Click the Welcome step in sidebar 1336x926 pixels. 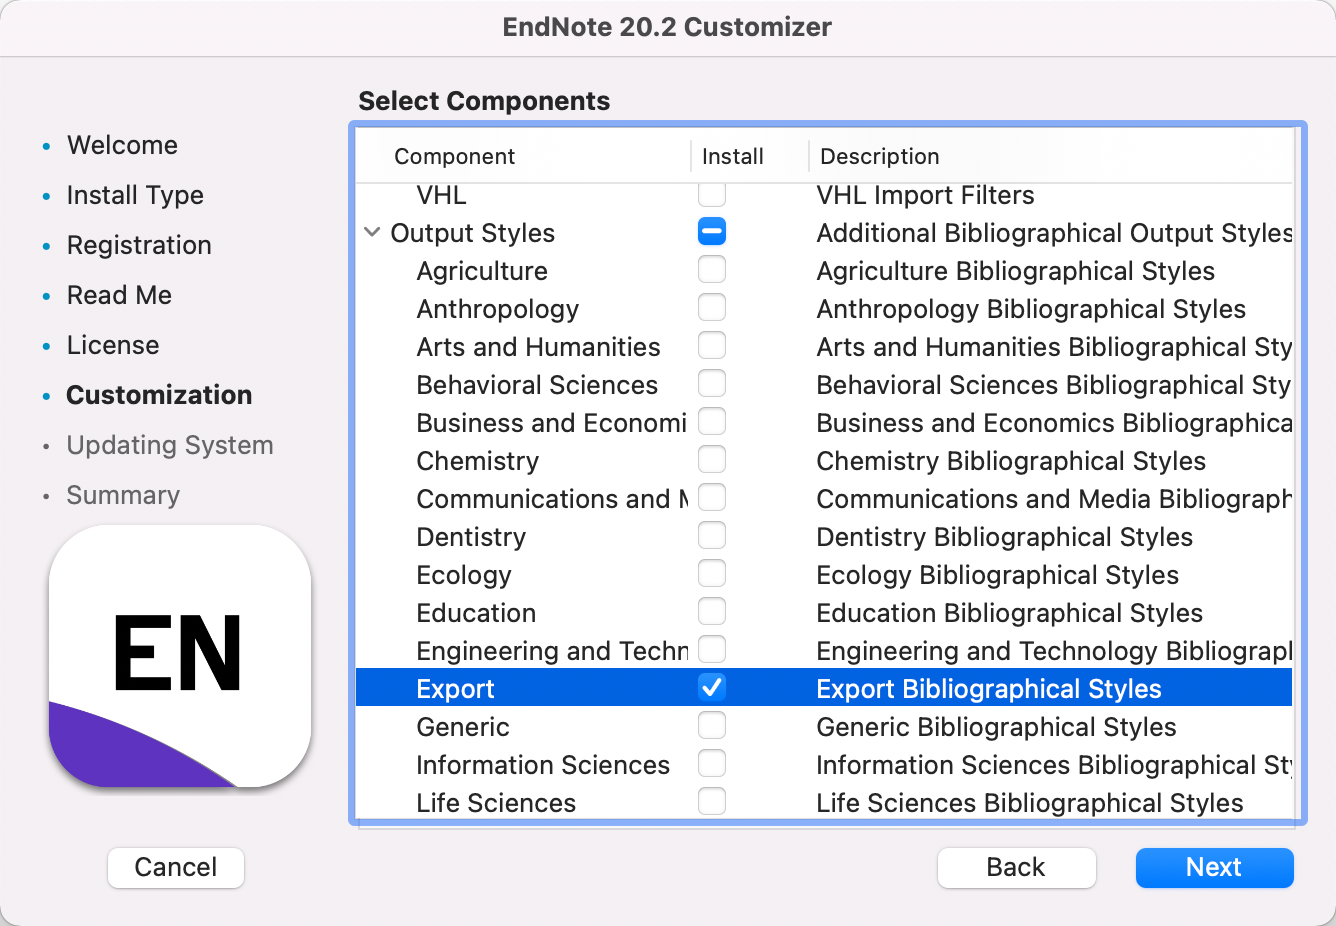122,145
